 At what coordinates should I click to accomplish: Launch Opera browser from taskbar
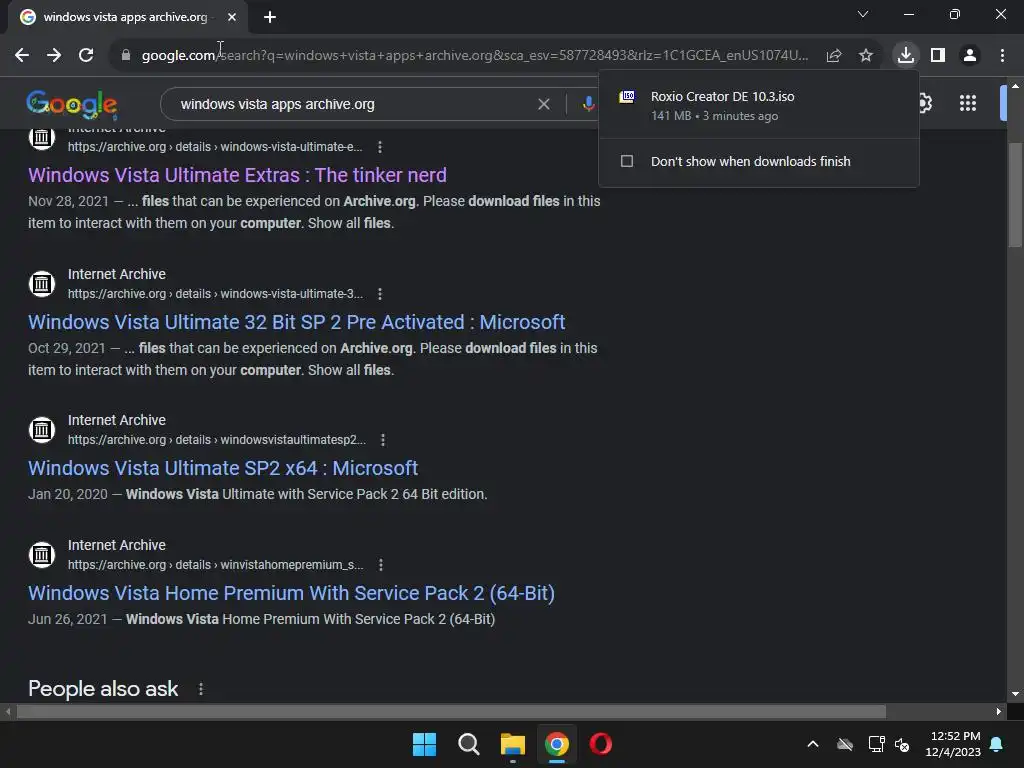[601, 744]
